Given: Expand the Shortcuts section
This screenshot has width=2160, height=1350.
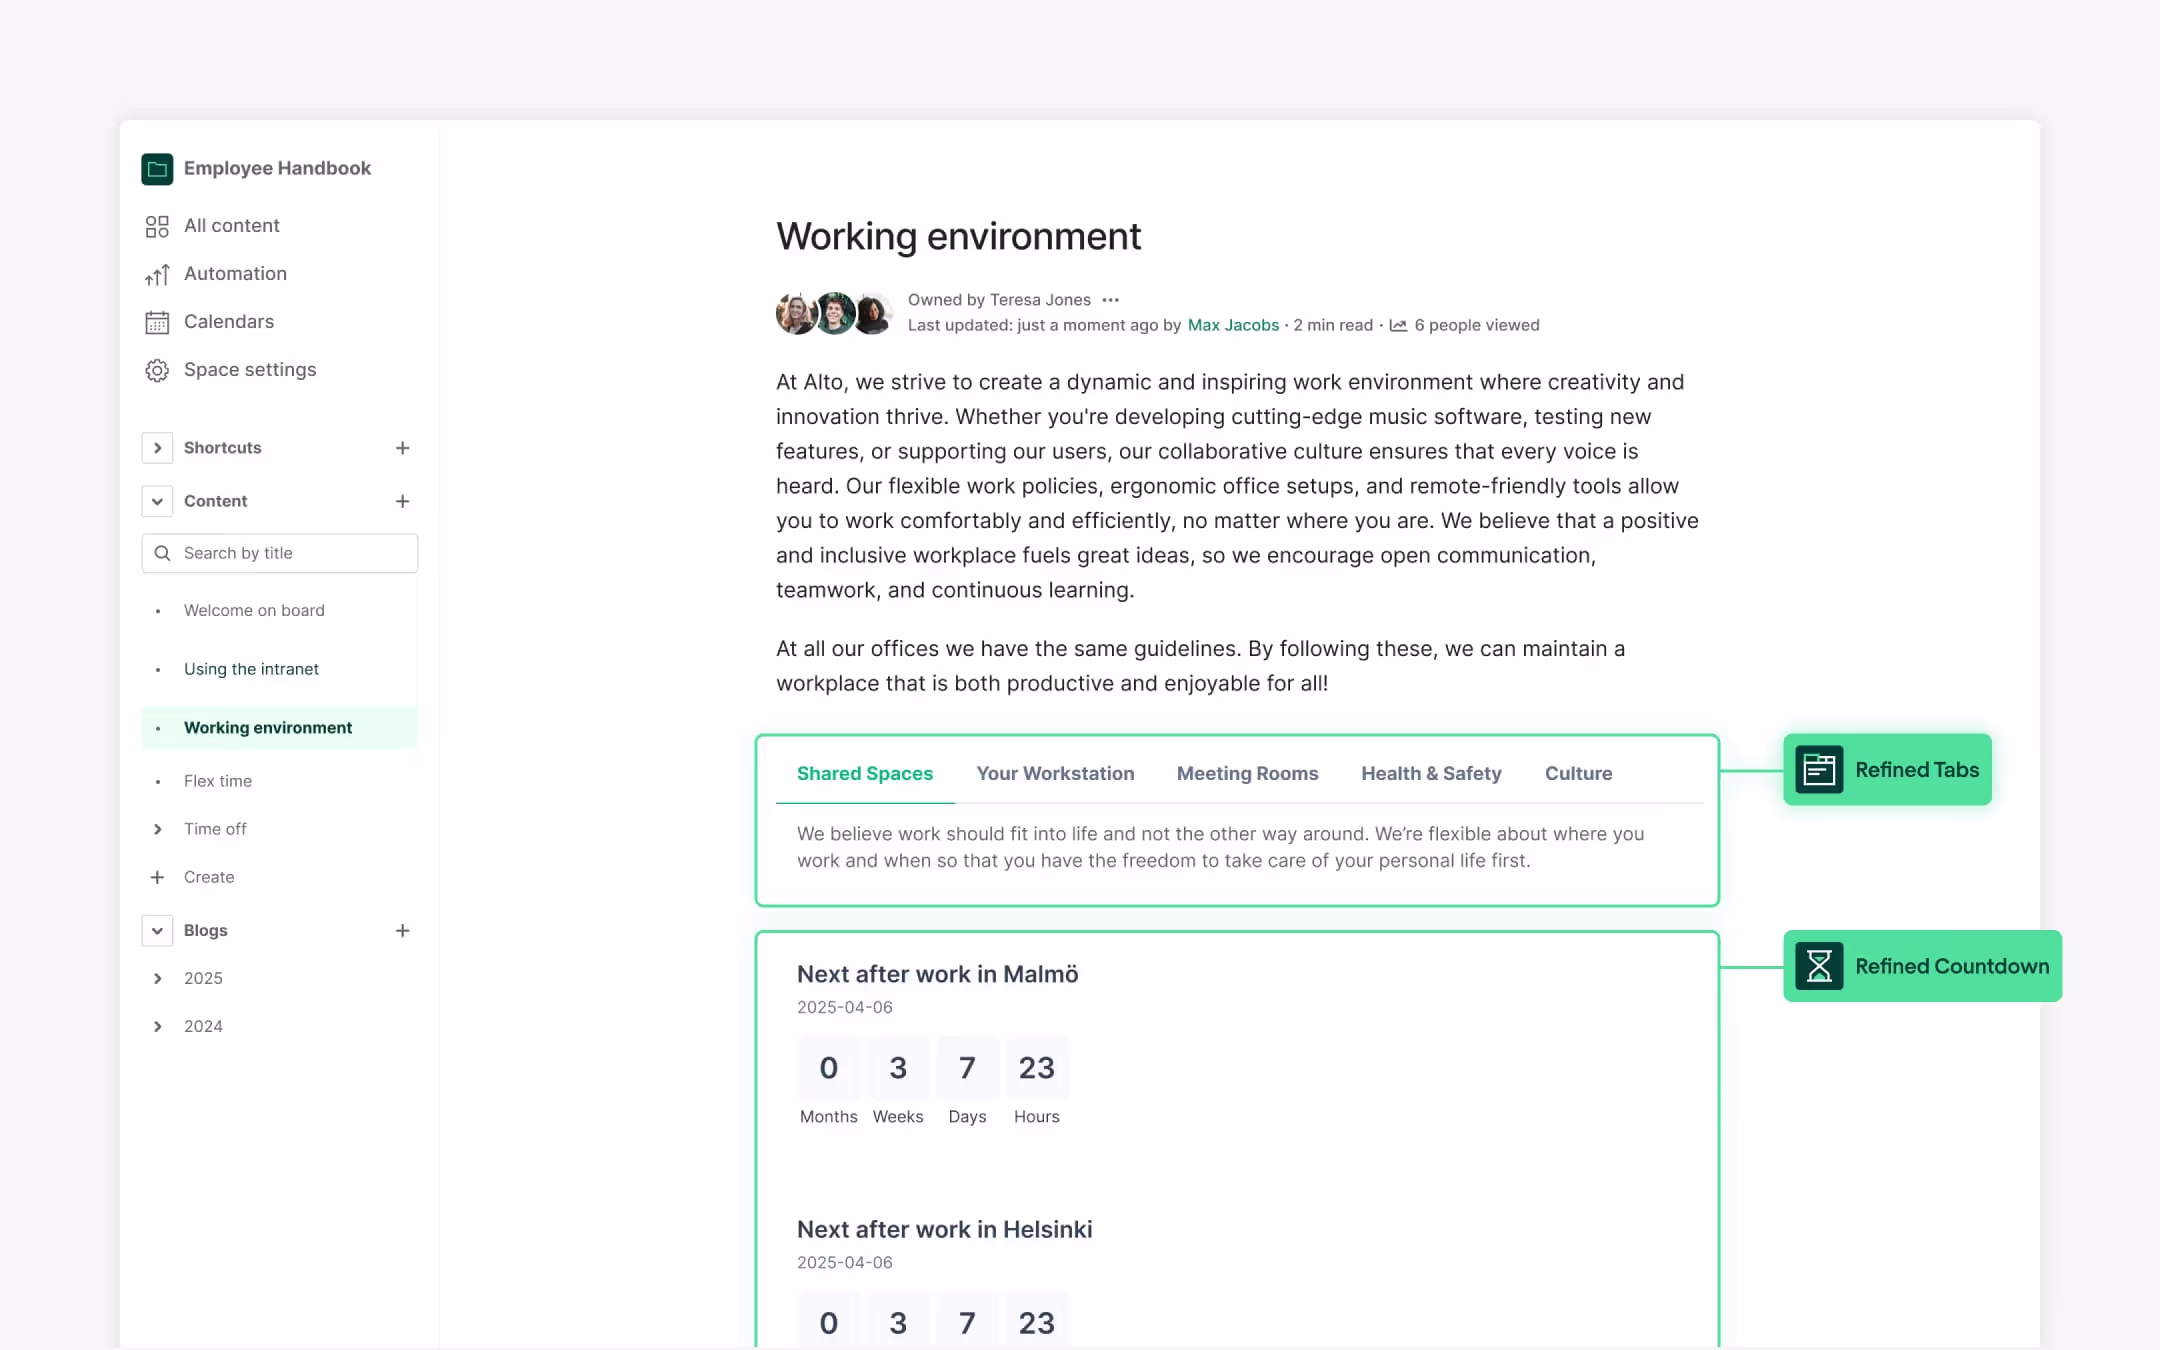Looking at the screenshot, I should click(157, 448).
